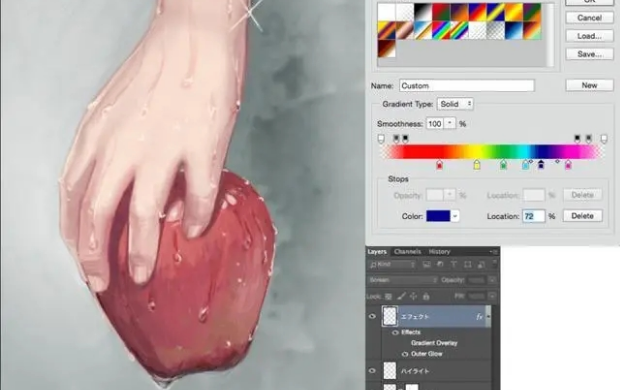Pick the blue-red-yellow gradient preset

tap(477, 12)
